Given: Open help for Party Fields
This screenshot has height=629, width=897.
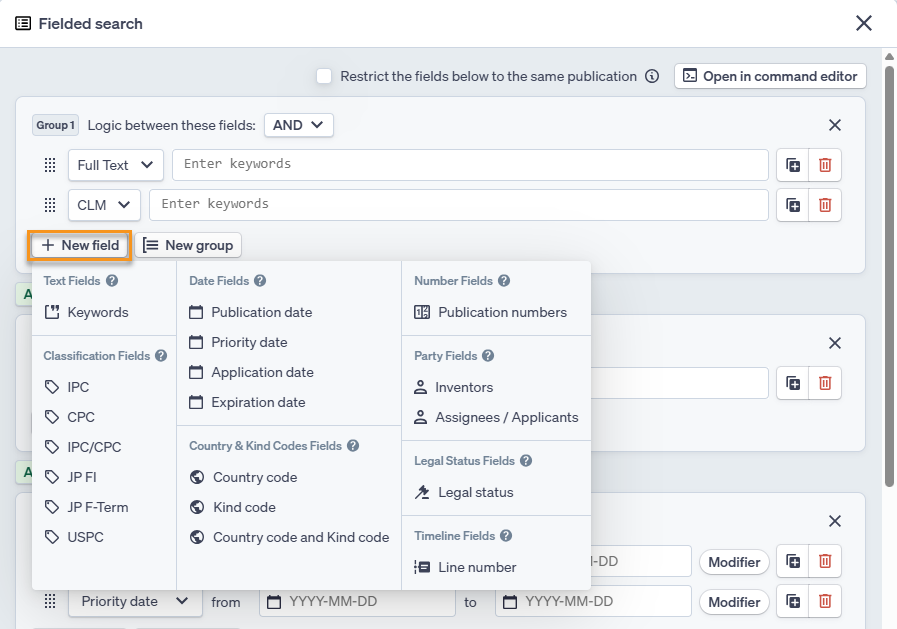Looking at the screenshot, I should (488, 356).
